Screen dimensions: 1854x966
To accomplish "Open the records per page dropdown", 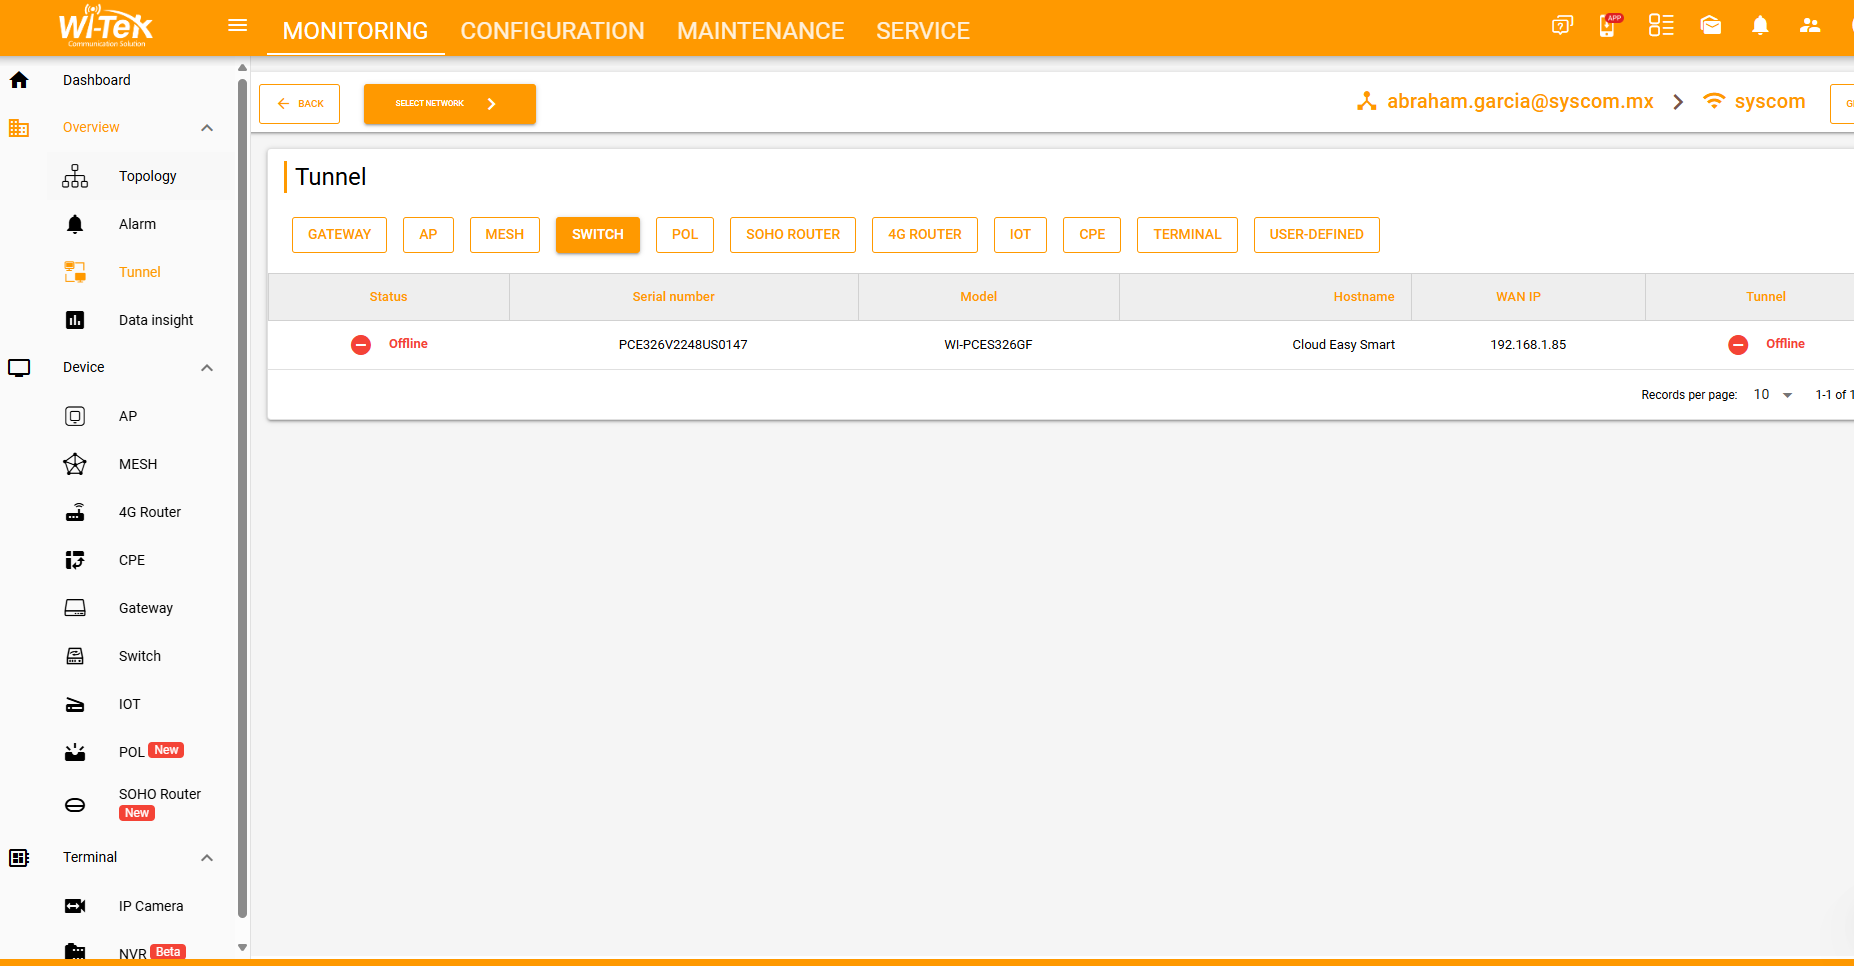I will point(1773,395).
